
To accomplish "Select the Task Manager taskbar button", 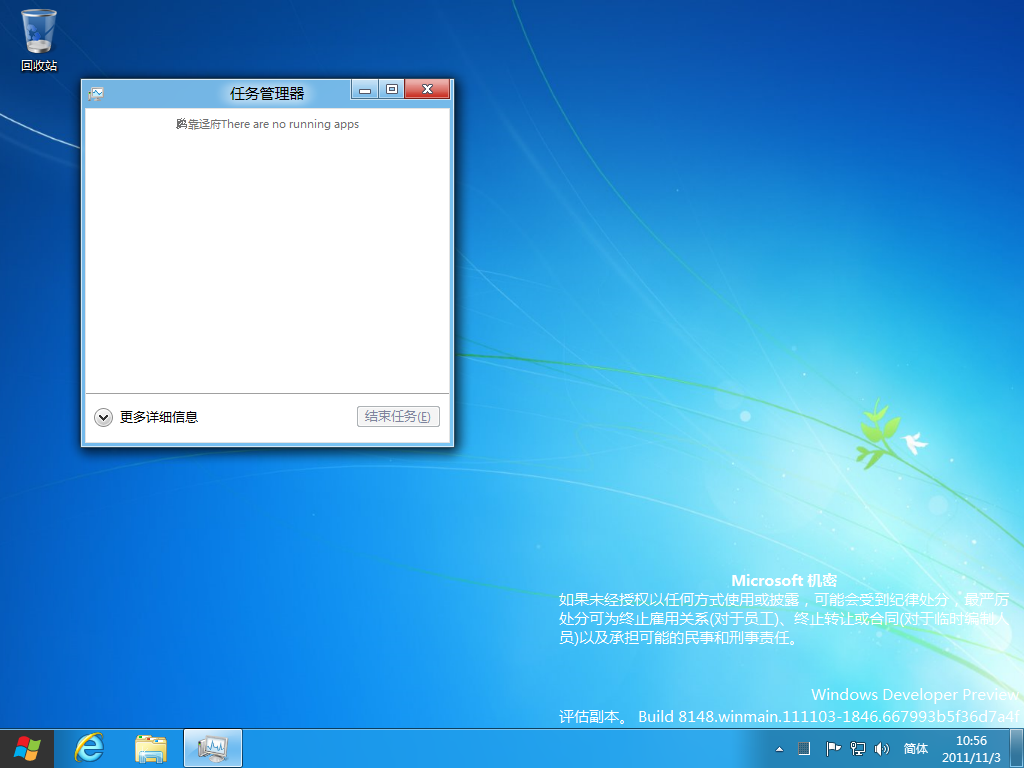I will 213,748.
